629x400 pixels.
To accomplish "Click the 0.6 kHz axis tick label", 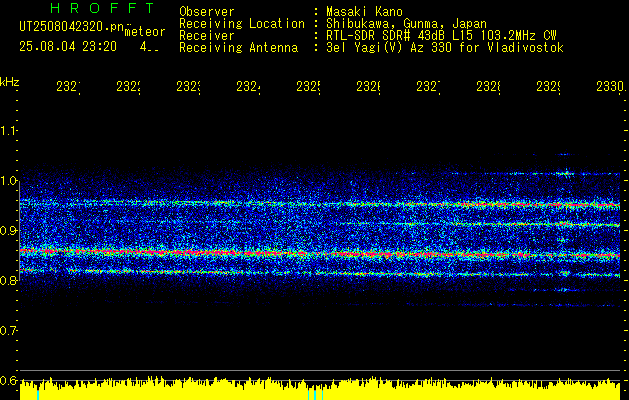I will 8,381.
